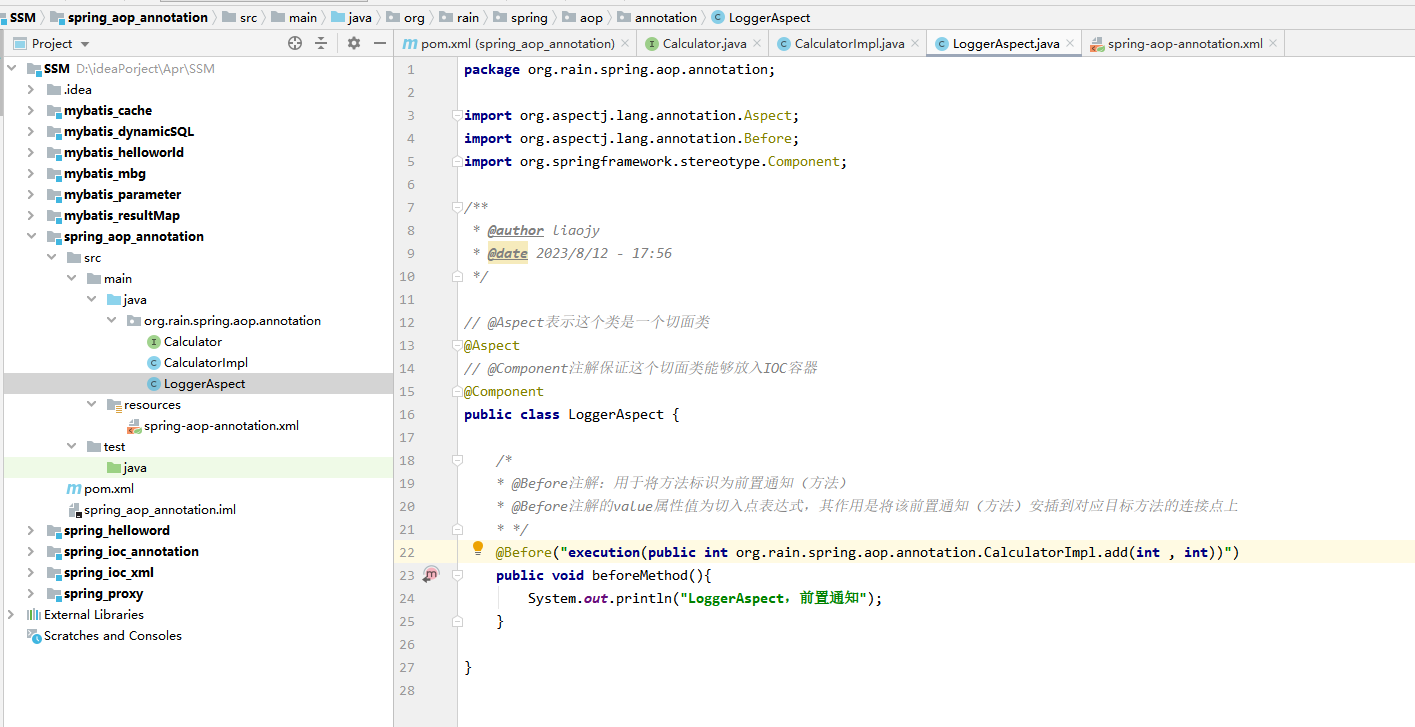Viewport: 1415px width, 727px height.
Task: Expand mybatis_helloworld module
Action: tap(31, 153)
